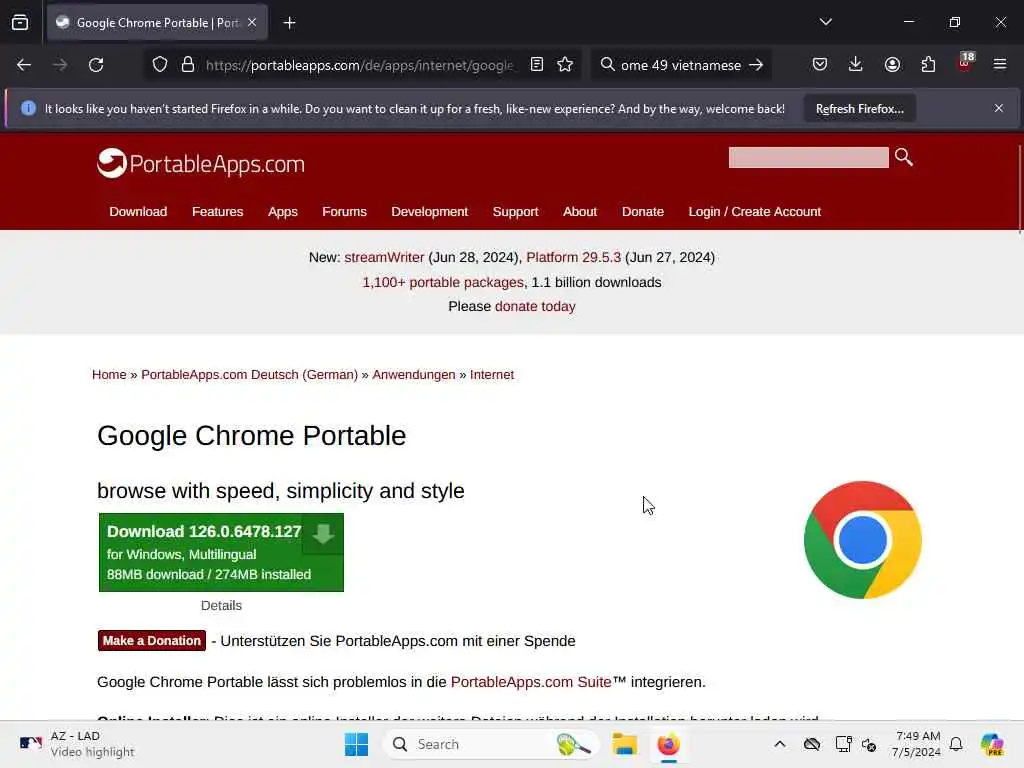Open the Support menu item
This screenshot has height=768, width=1024.
(x=515, y=212)
